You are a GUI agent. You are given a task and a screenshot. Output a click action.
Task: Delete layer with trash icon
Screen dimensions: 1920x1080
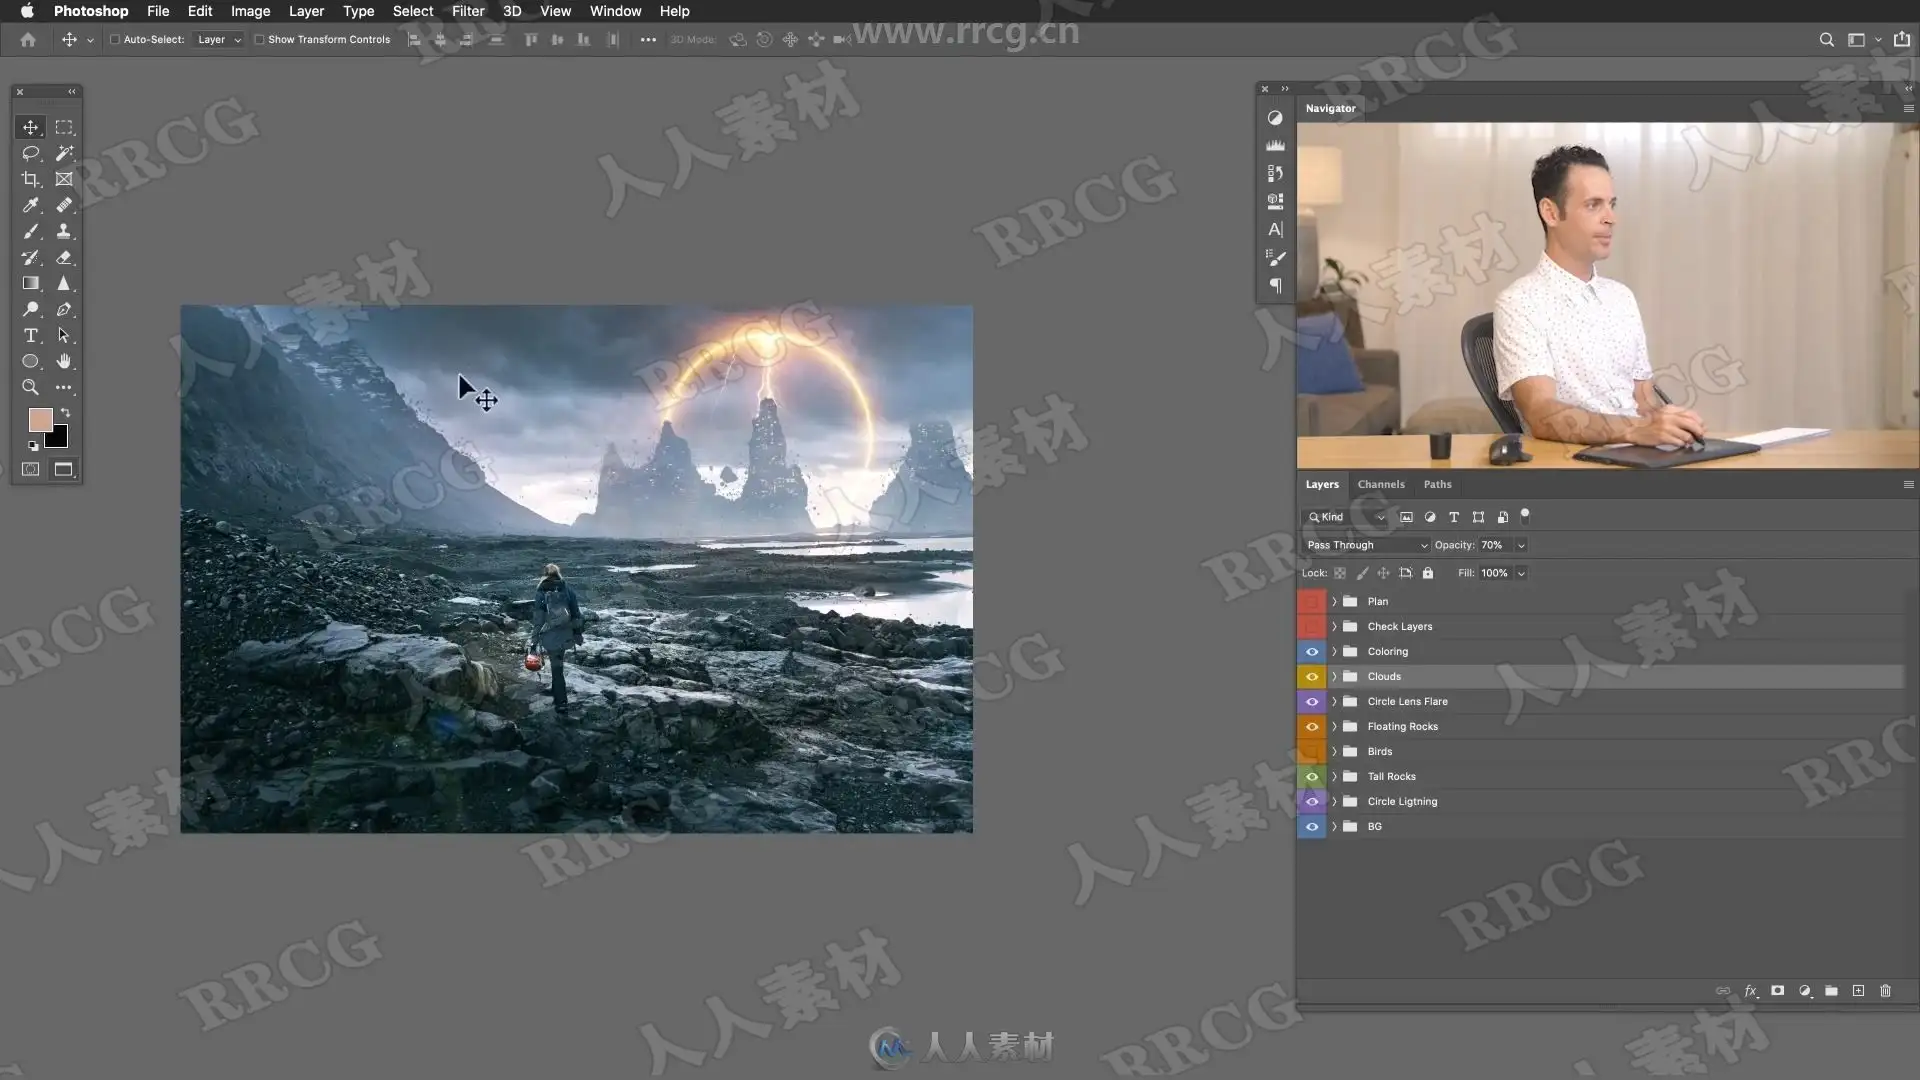[x=1885, y=991]
